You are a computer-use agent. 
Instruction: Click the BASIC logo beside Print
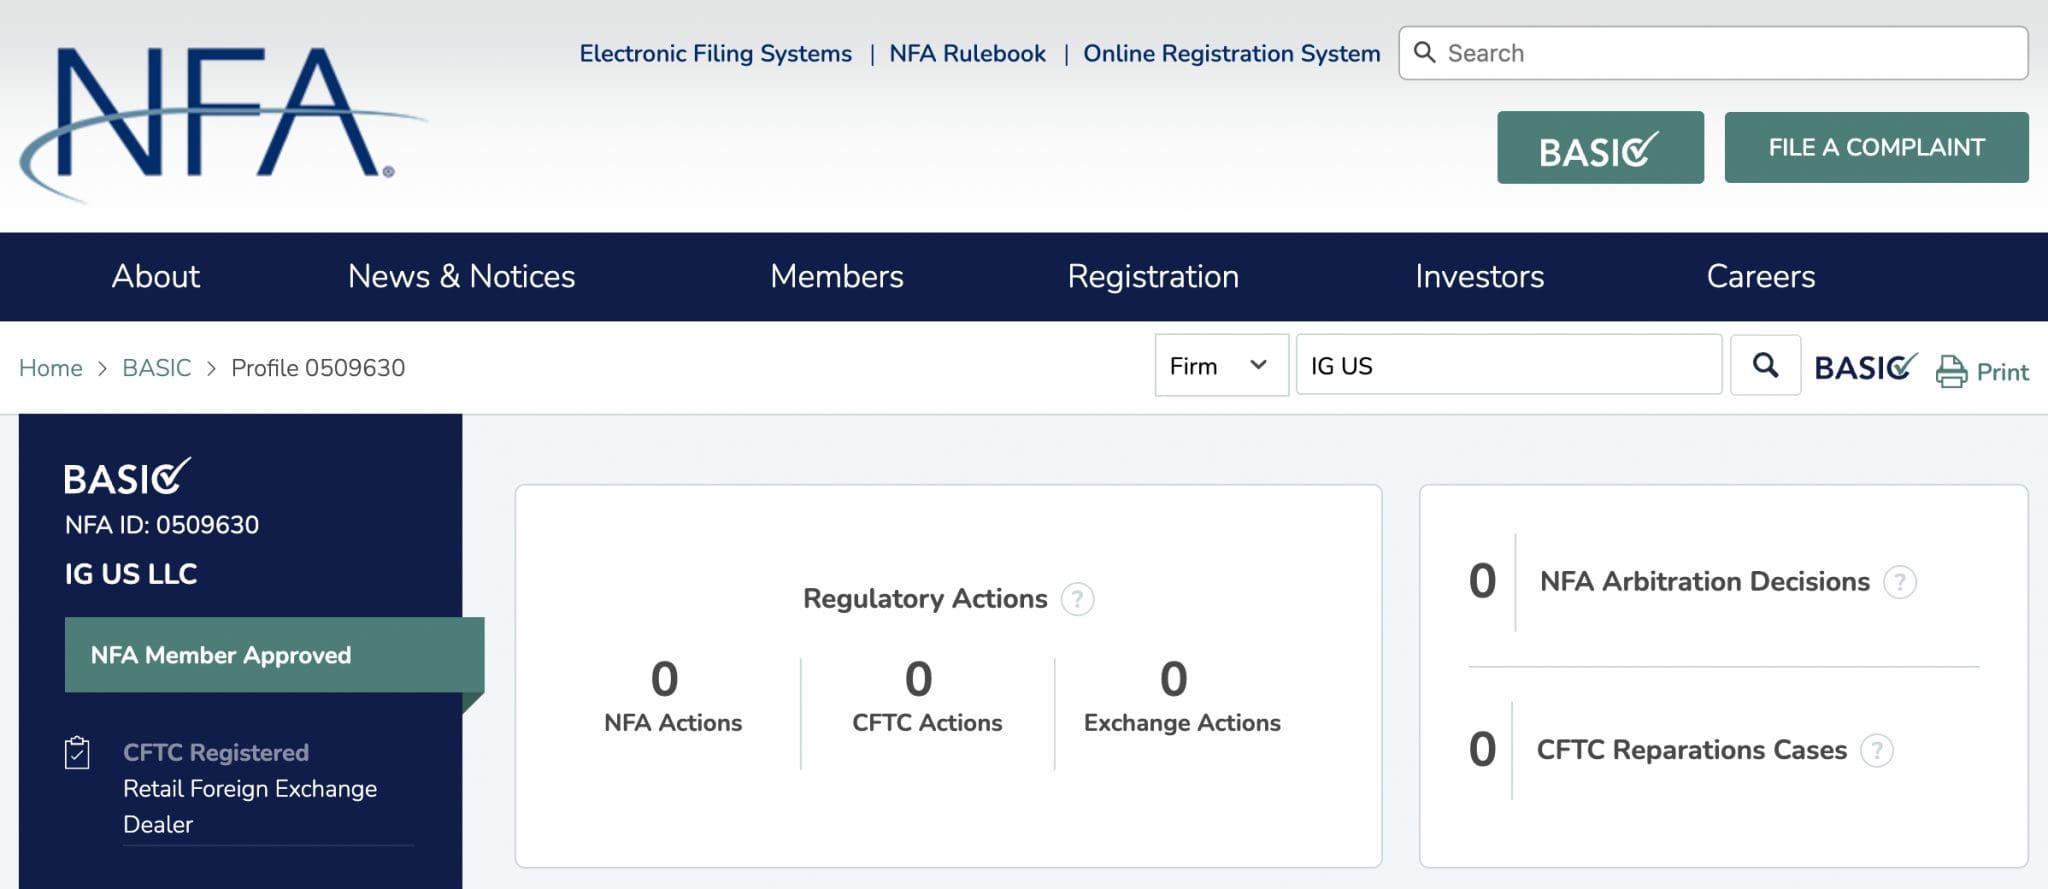tap(1866, 367)
